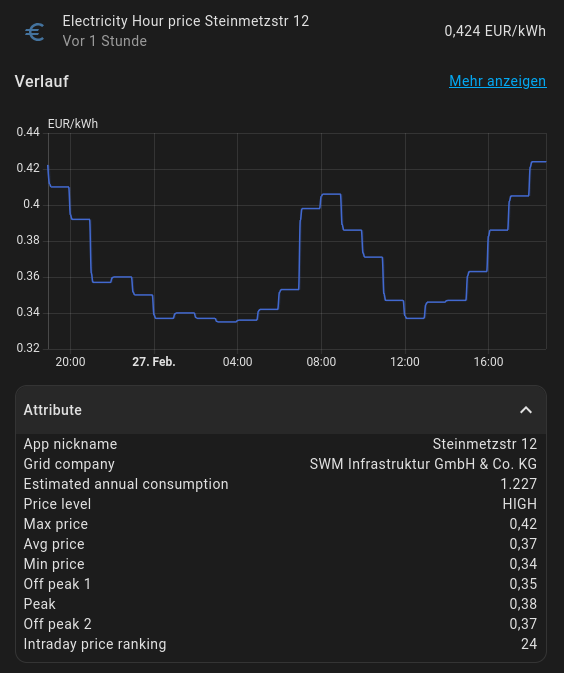Click the 08:00 peak on the graph
Screen dimensions: 564x673
click(x=331, y=194)
